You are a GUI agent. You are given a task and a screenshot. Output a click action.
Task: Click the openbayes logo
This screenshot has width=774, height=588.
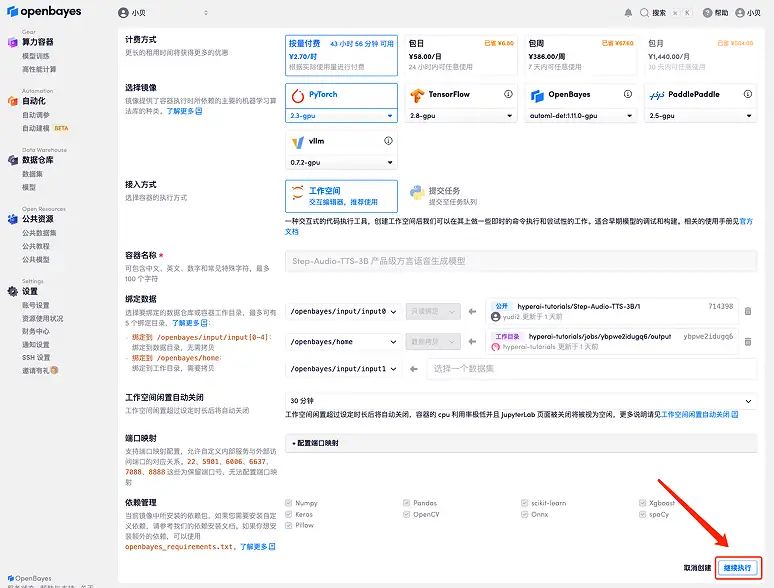[x=44, y=11]
